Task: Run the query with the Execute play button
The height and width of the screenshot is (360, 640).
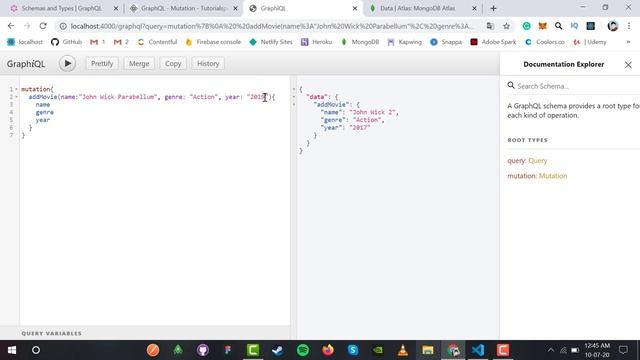Action: pos(67,64)
